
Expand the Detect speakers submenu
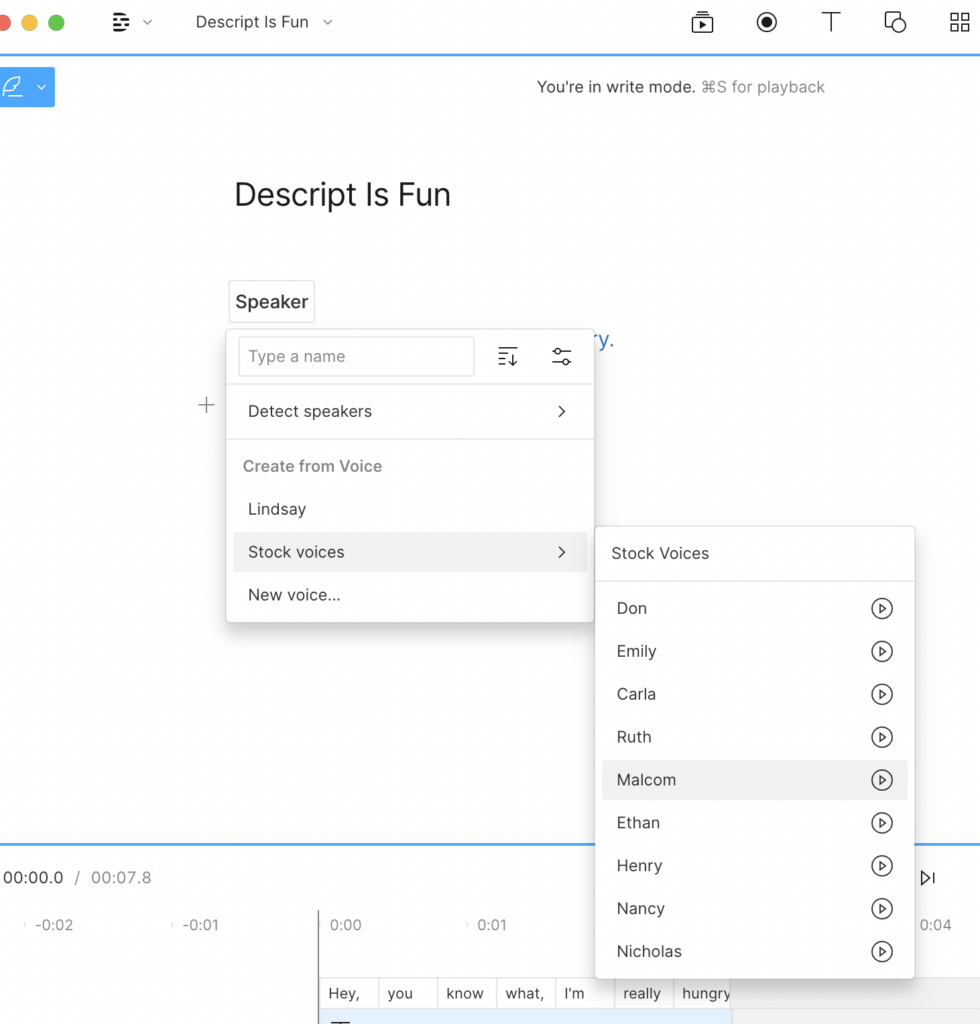(561, 411)
